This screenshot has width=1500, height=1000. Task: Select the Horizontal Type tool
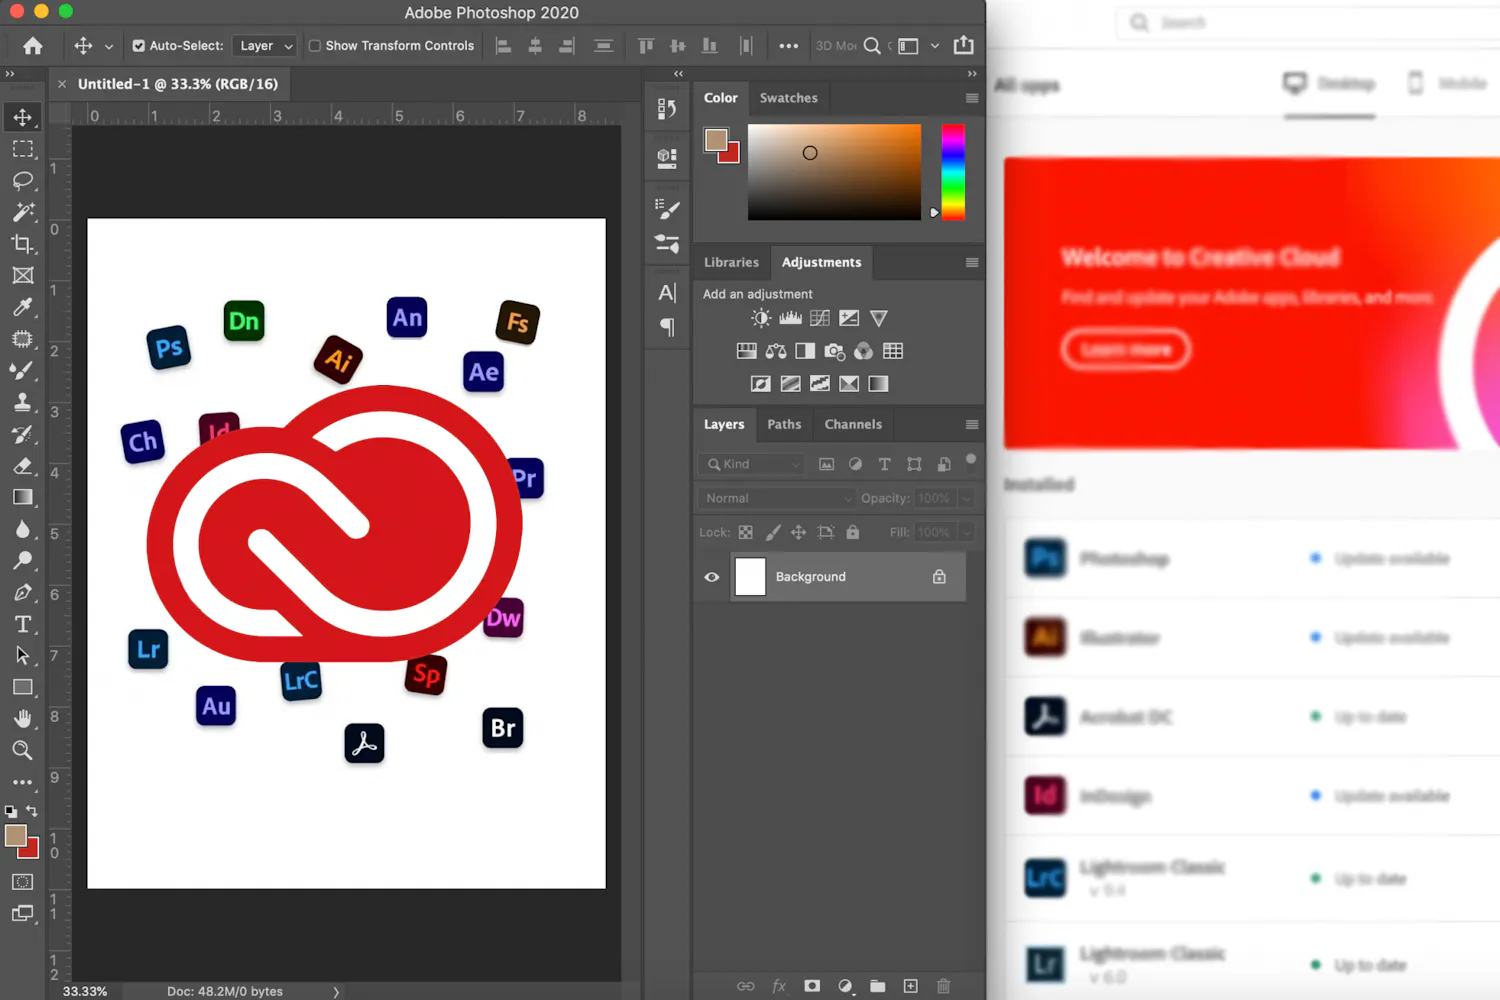click(x=22, y=624)
